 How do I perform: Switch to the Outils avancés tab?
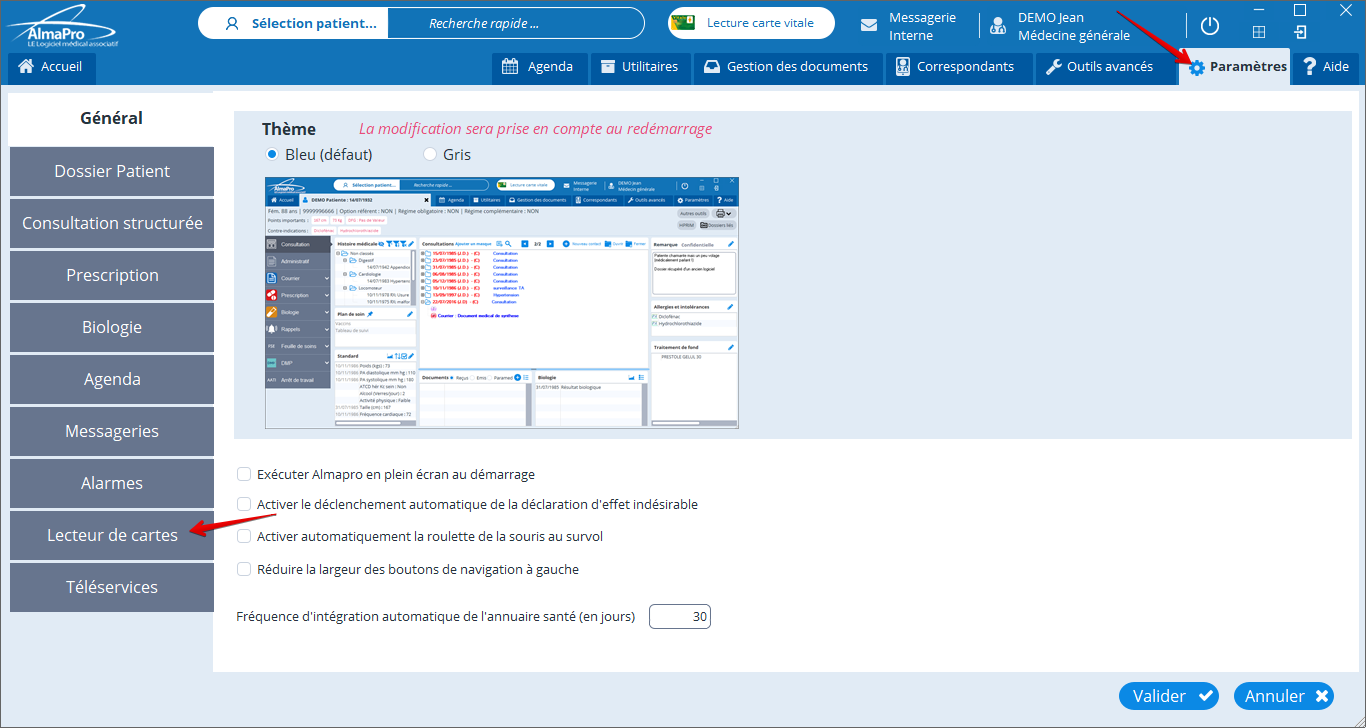(1098, 67)
